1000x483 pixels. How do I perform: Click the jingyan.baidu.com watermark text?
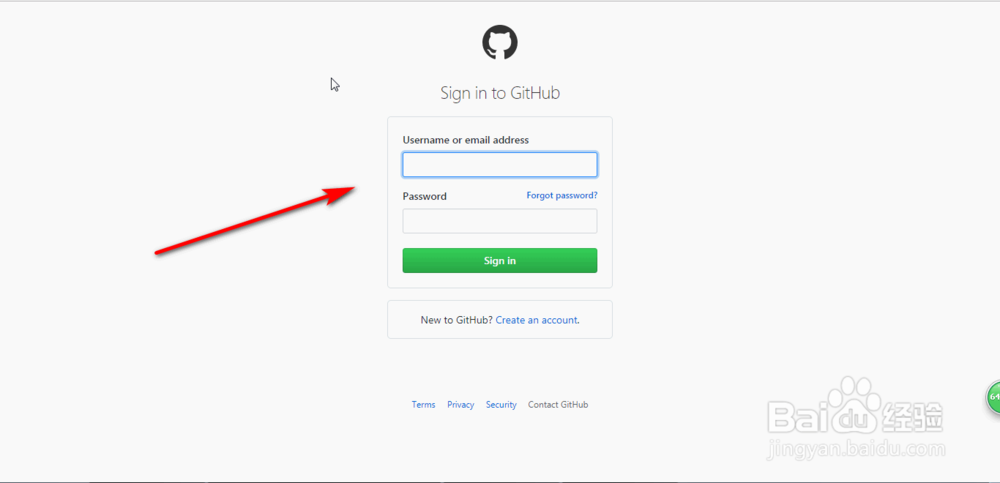tap(856, 449)
